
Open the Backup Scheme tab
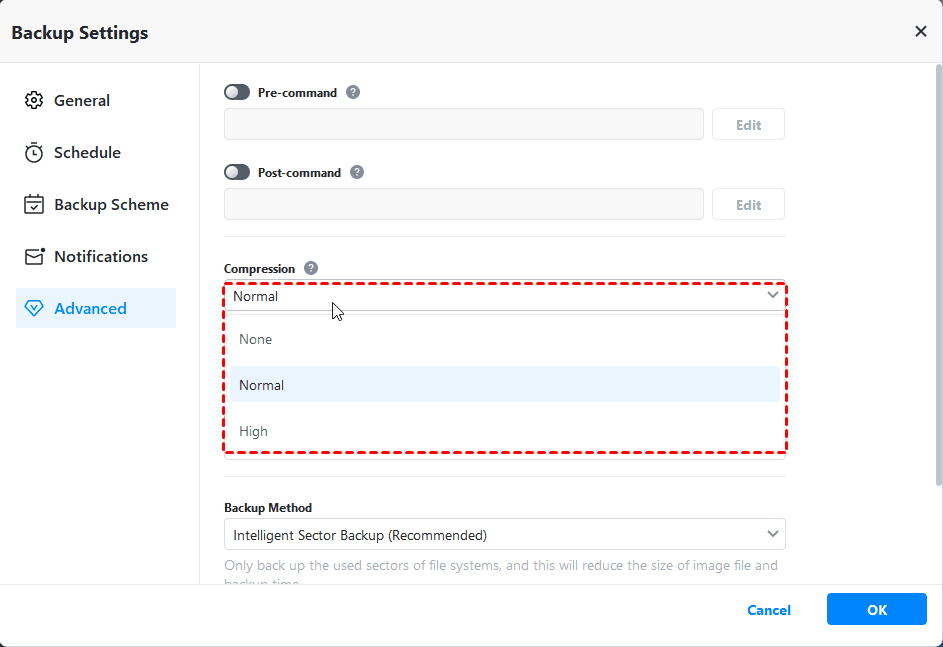(x=111, y=205)
